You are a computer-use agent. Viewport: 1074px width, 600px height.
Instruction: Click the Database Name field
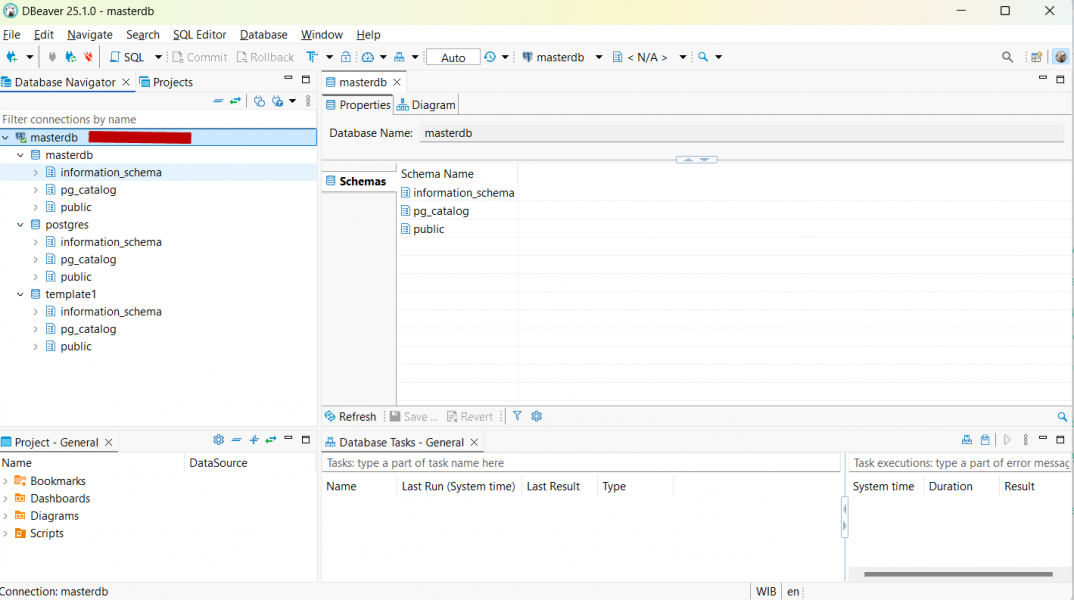742,133
